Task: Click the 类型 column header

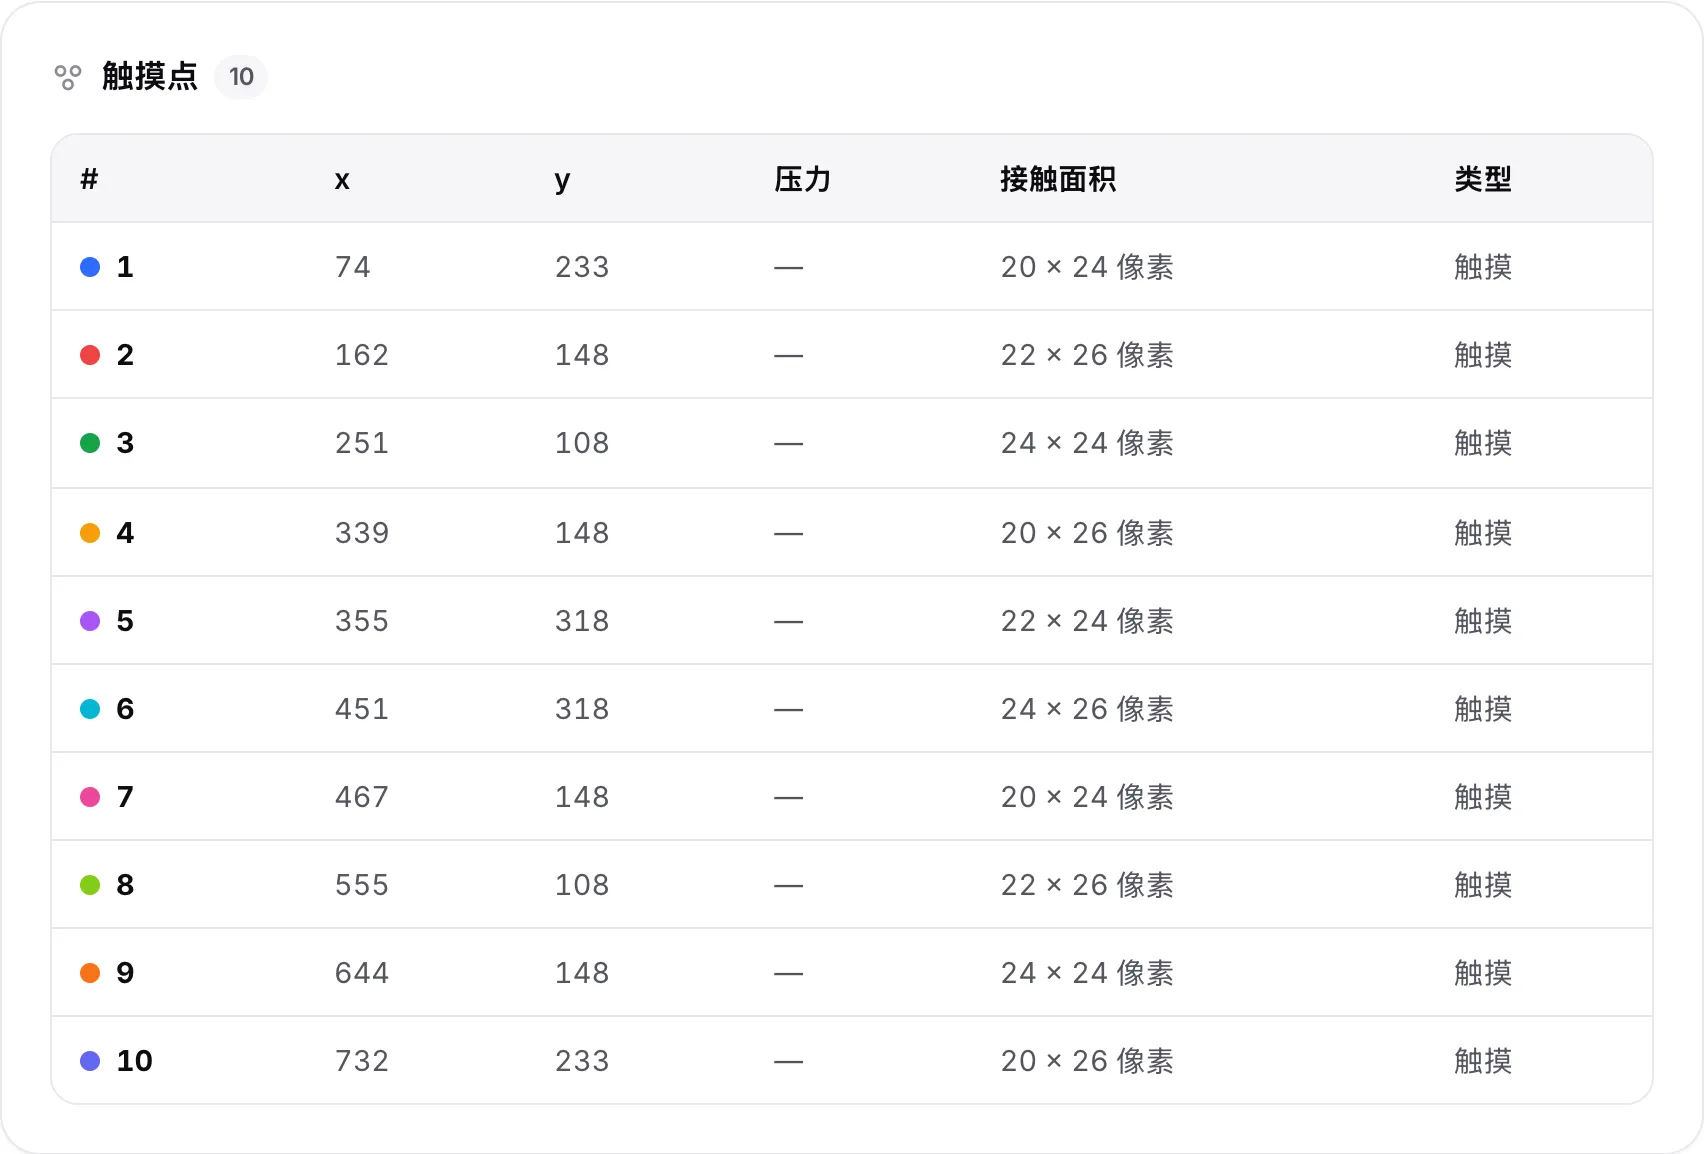Action: coord(1483,179)
